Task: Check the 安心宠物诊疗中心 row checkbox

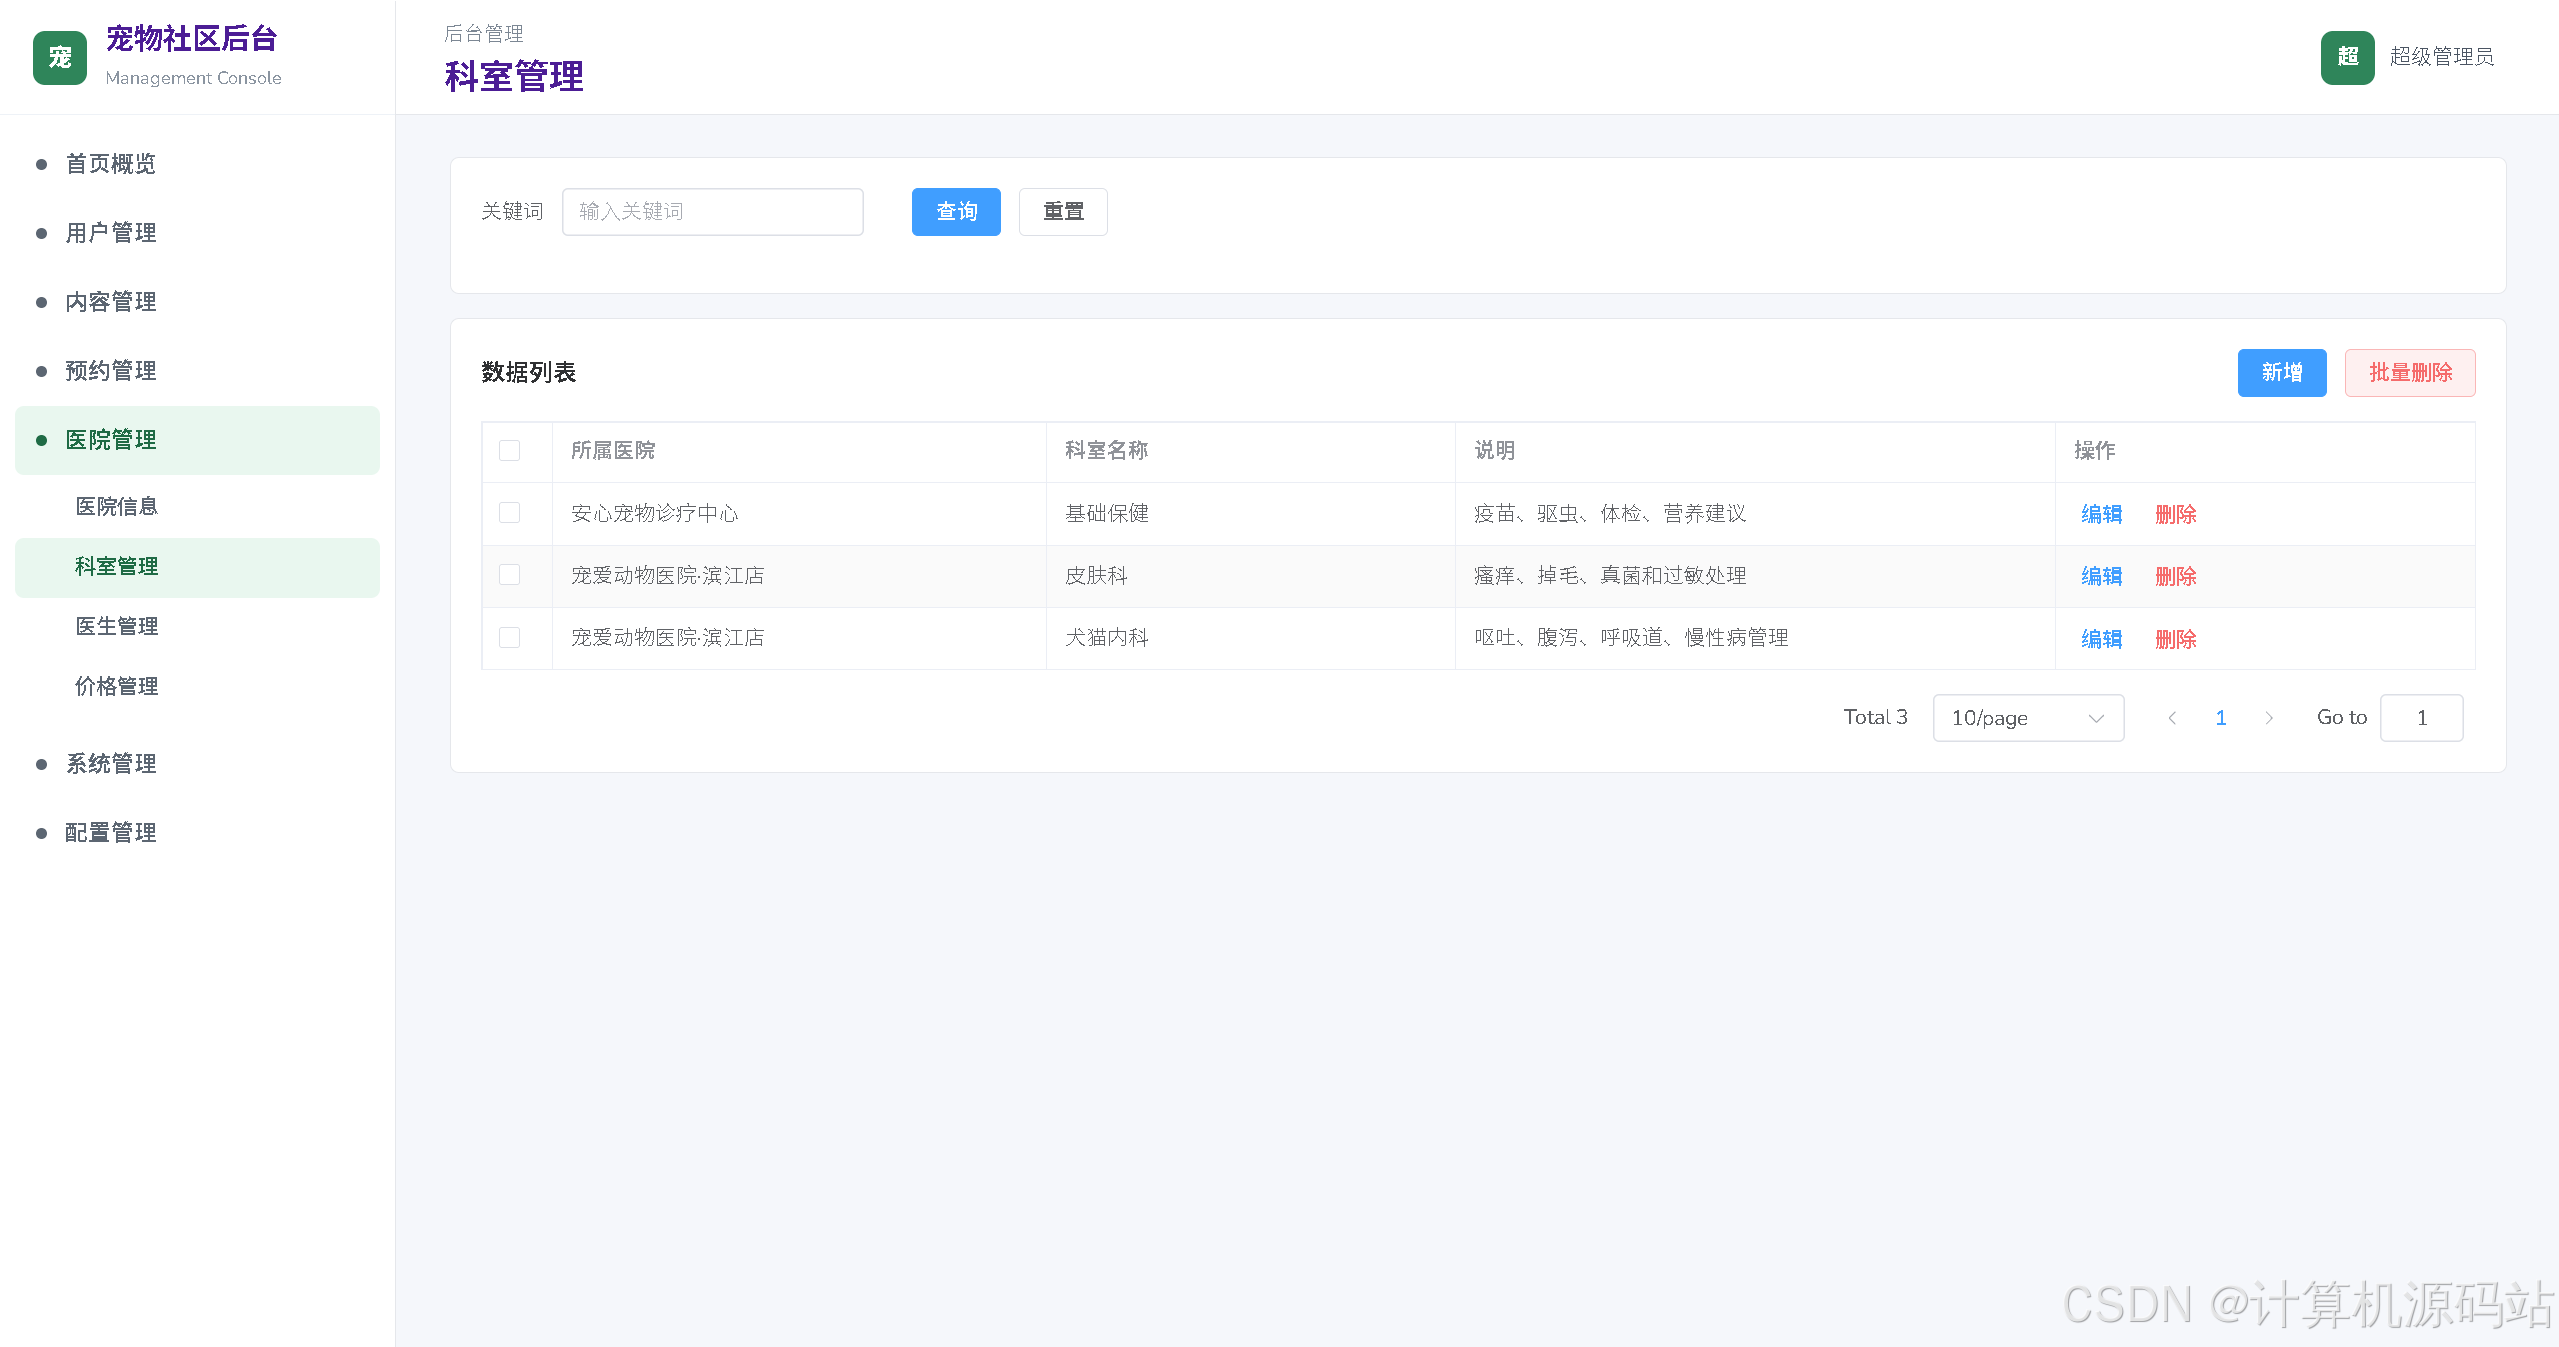Action: [x=510, y=513]
